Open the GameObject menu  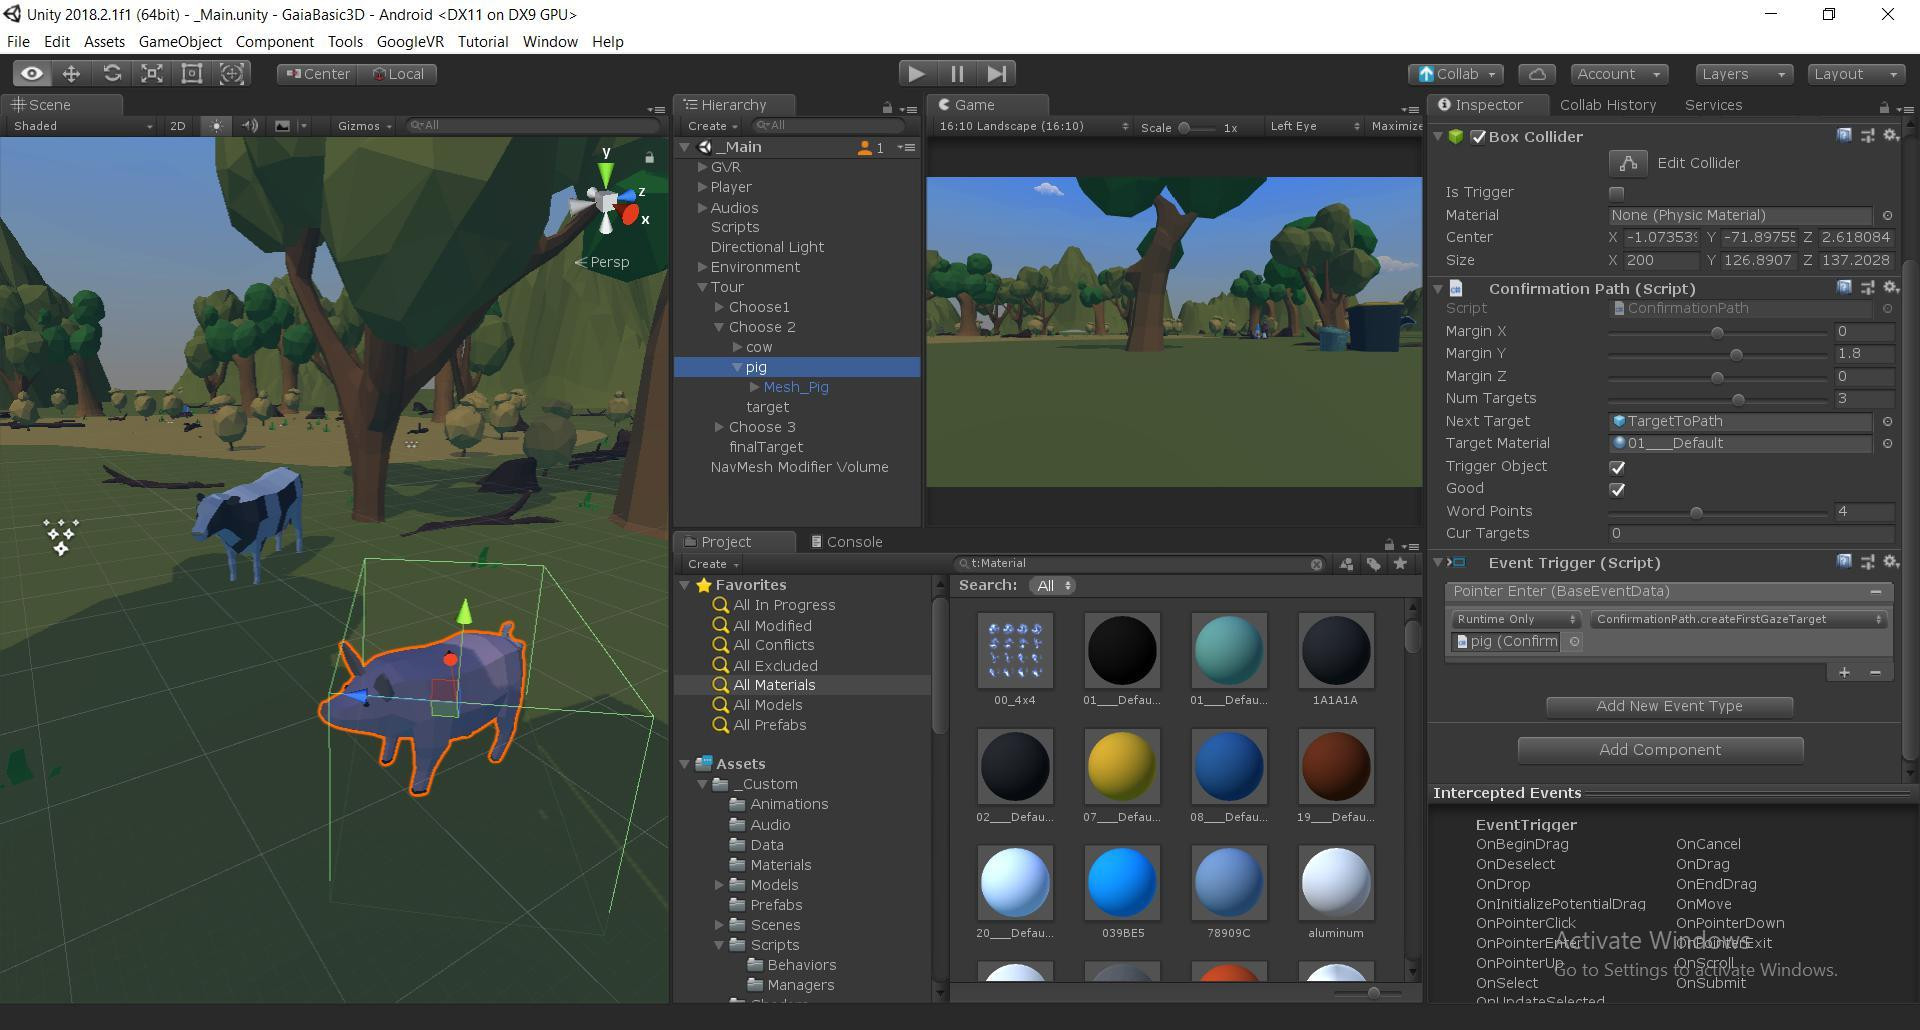pyautogui.click(x=180, y=42)
